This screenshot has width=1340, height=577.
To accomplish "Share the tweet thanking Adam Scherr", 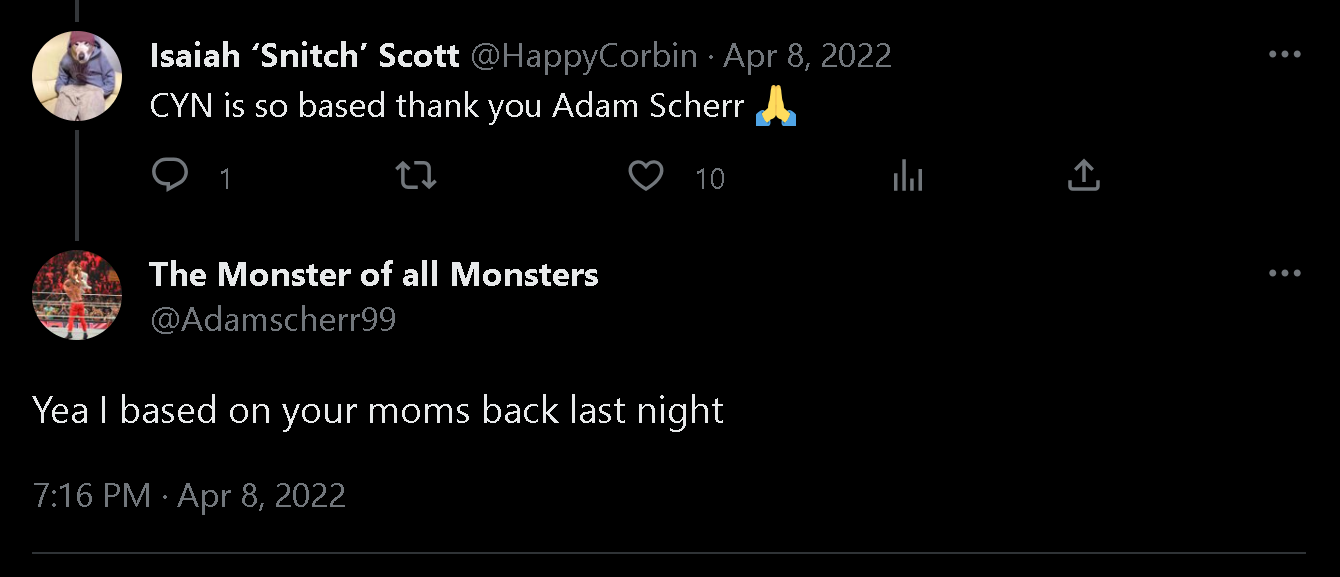I will [x=1084, y=177].
